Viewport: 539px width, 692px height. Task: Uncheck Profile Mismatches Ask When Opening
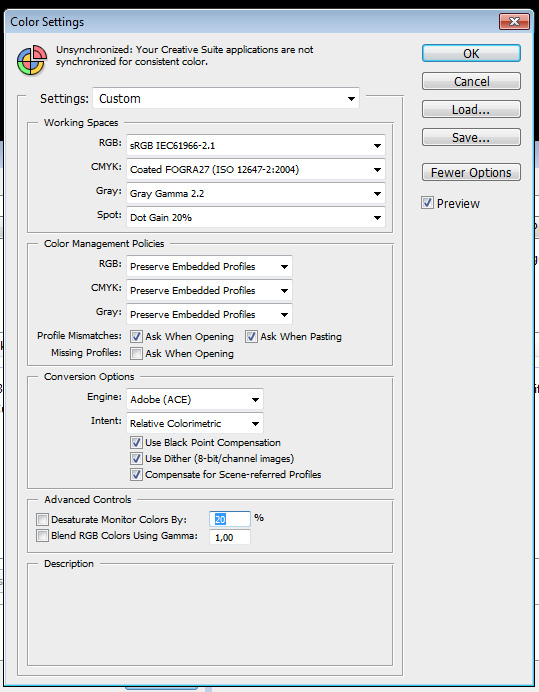point(136,337)
